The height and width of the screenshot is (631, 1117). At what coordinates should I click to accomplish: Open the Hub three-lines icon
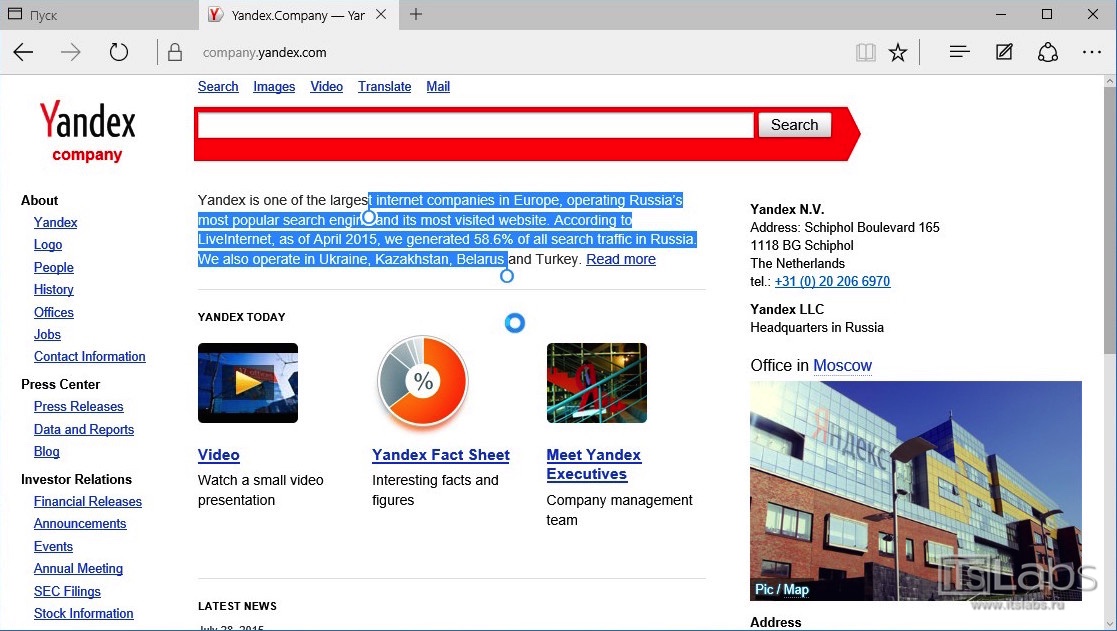(960, 51)
